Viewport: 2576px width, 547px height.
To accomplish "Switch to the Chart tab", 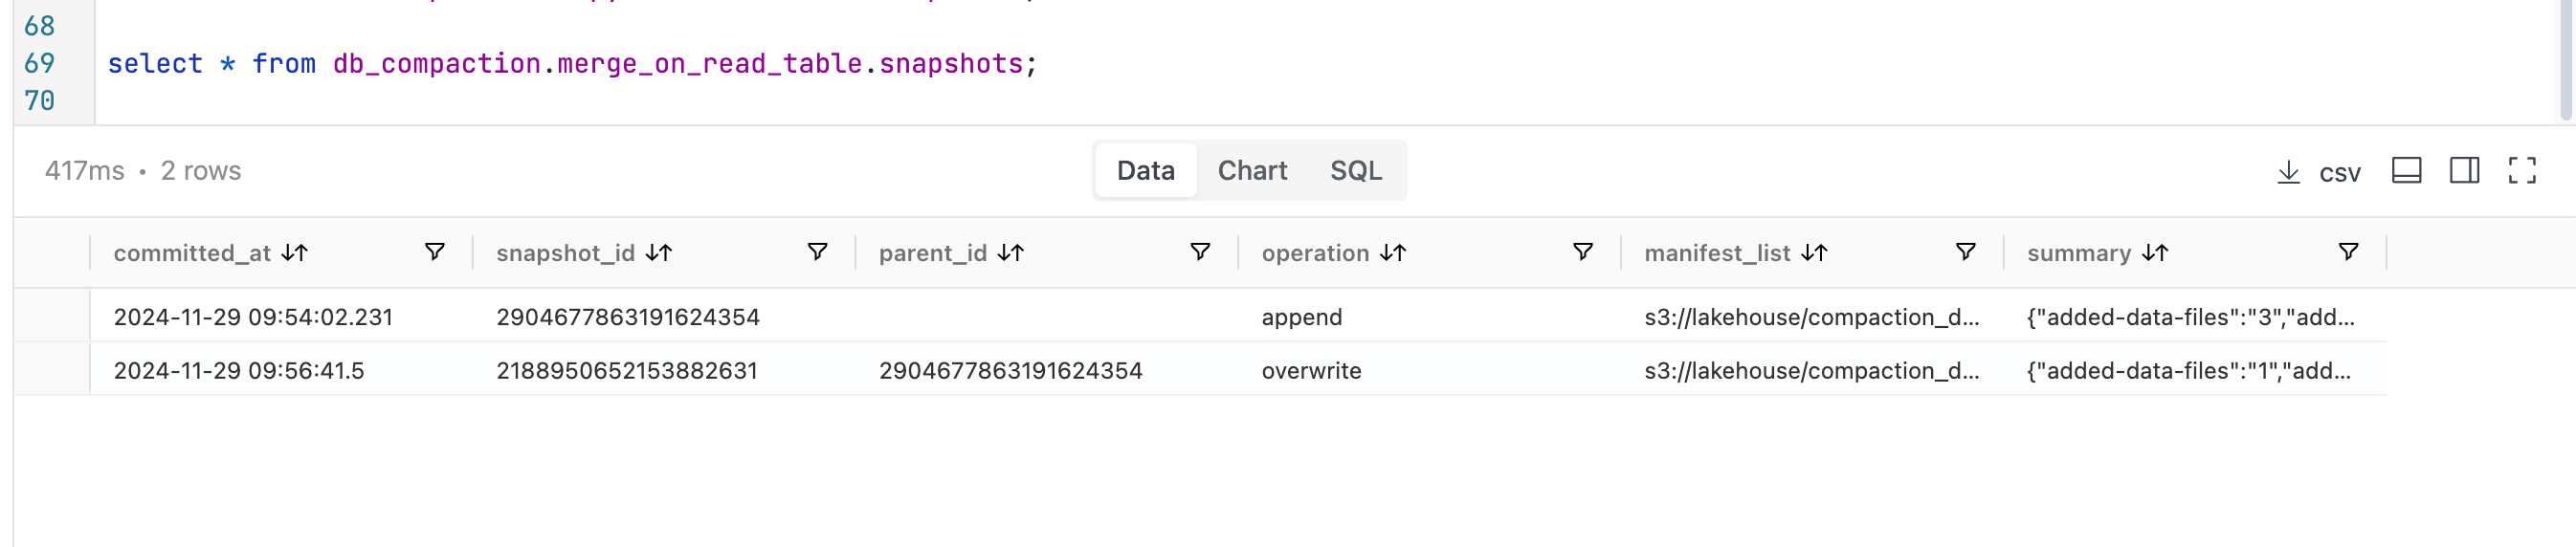I will coord(1252,171).
